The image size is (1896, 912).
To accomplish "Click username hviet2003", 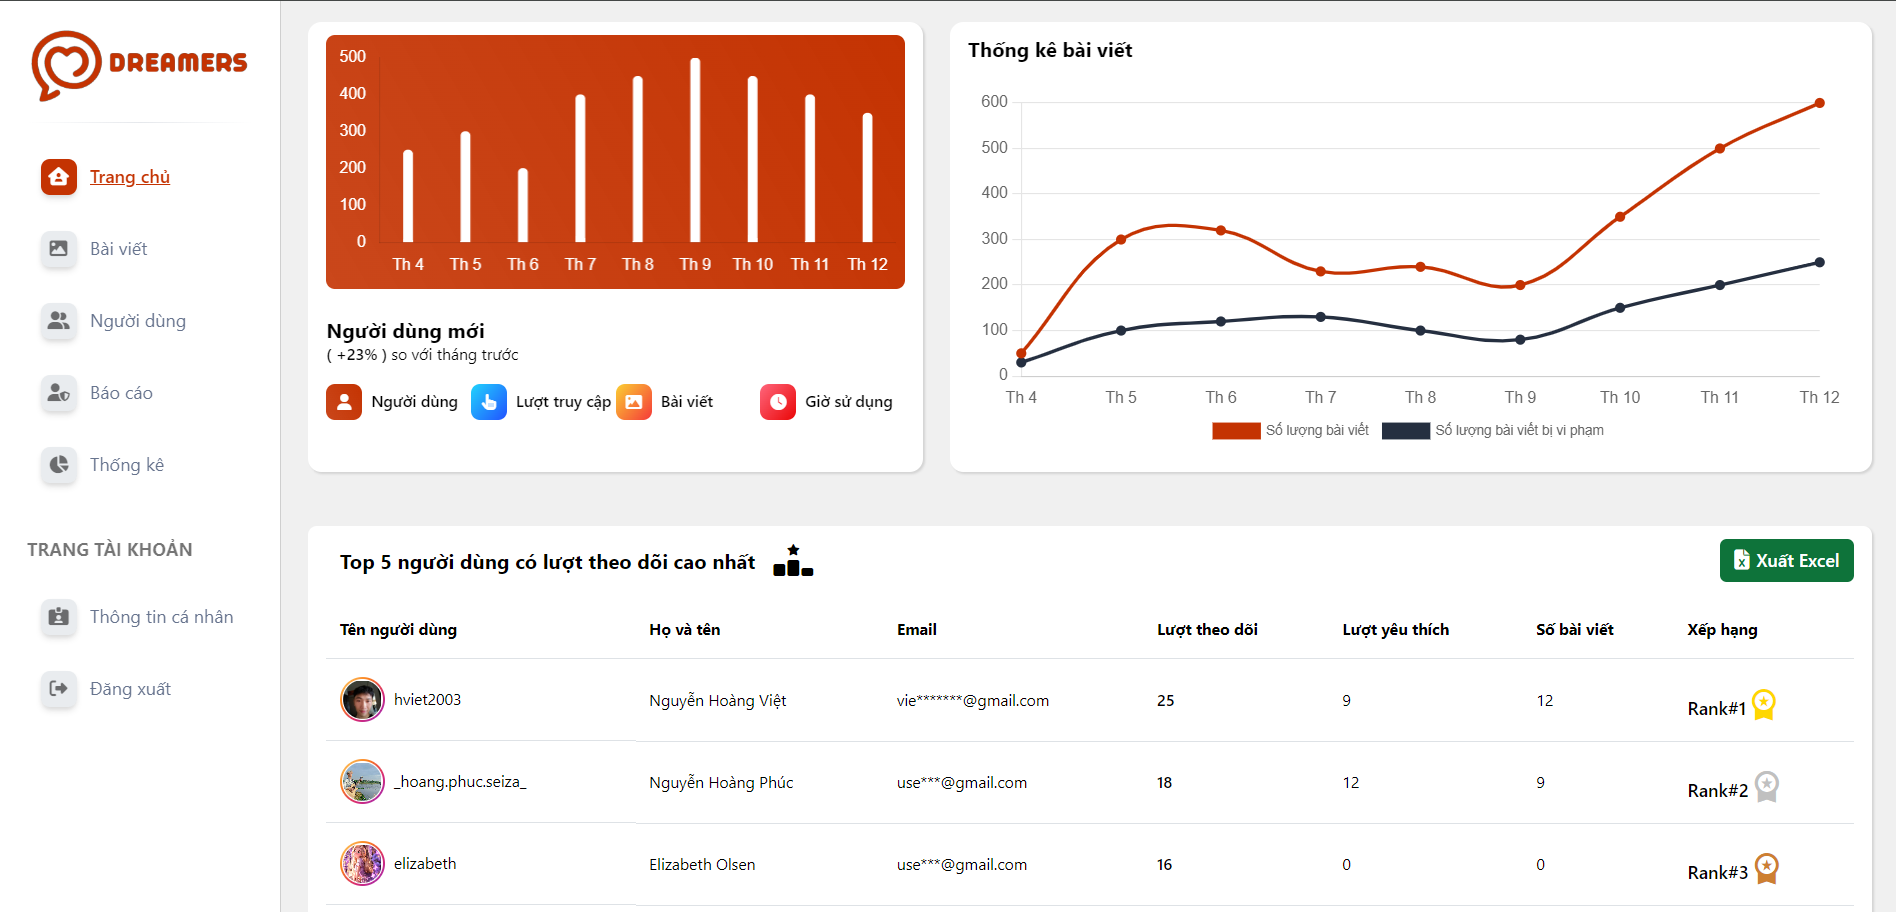I will click(427, 700).
